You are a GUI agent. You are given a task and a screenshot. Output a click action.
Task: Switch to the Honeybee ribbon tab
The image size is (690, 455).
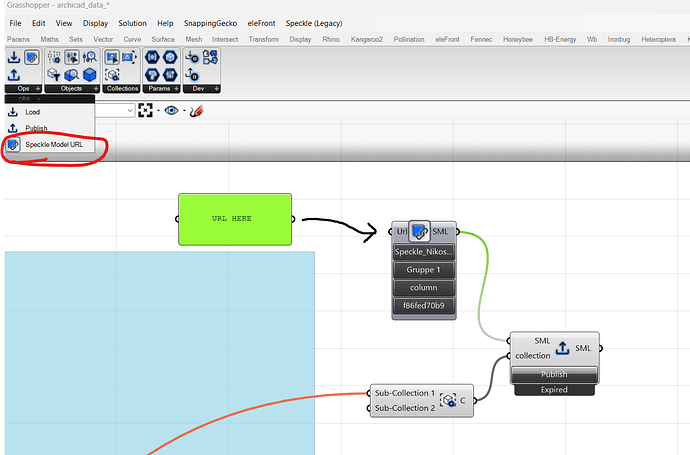click(518, 40)
